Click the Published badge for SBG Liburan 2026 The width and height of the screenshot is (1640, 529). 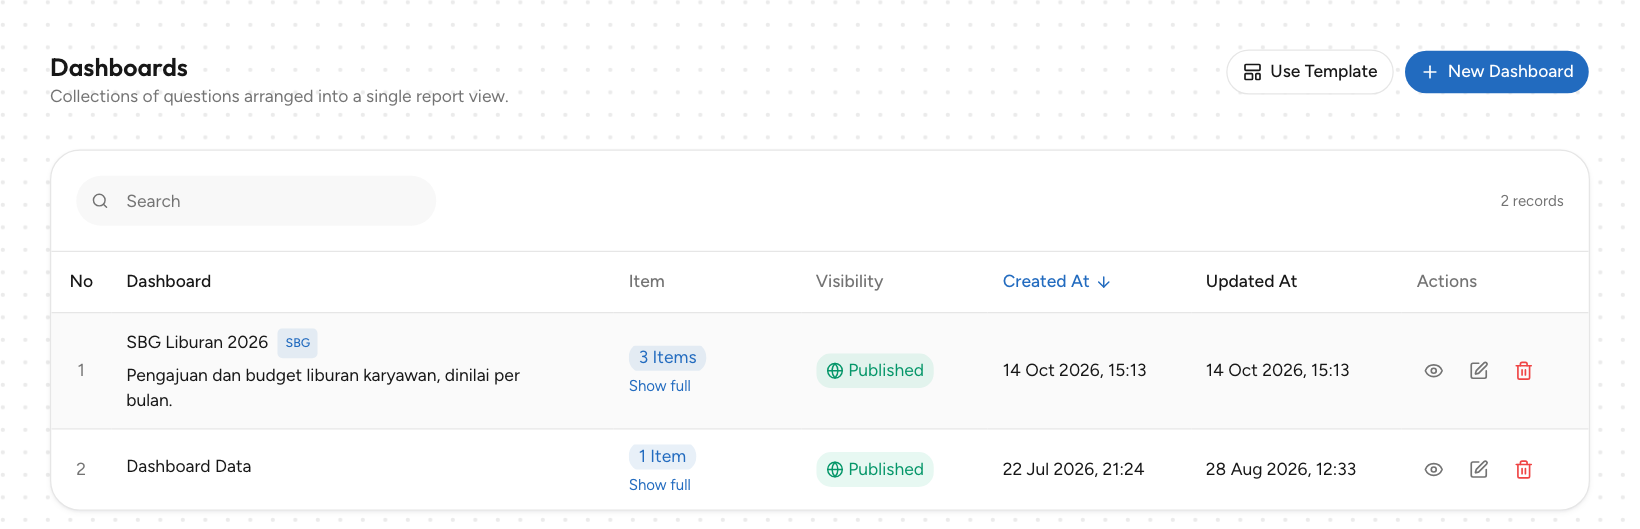[x=875, y=371]
